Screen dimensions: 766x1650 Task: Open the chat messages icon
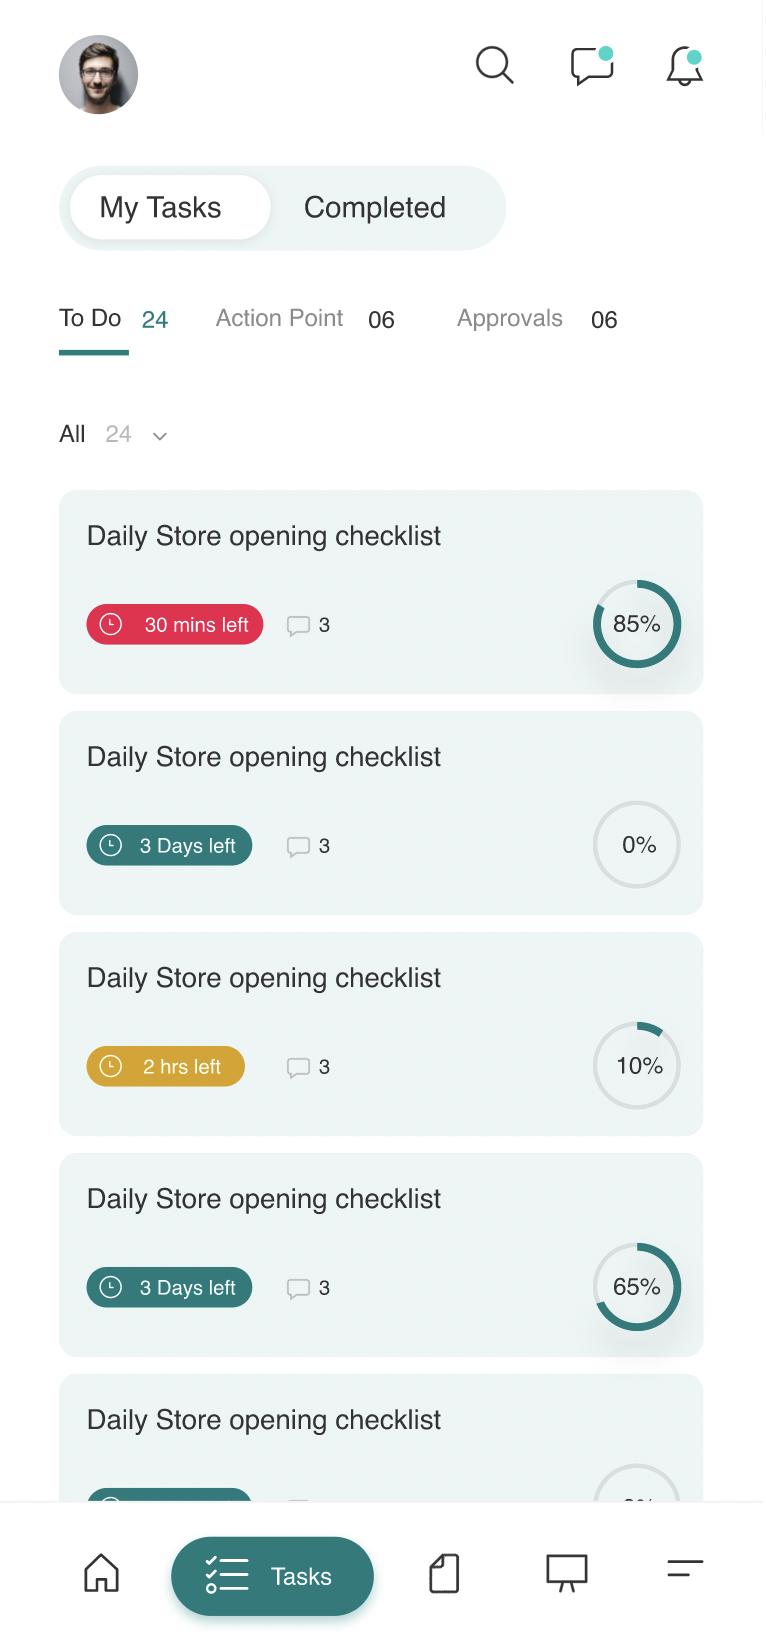pyautogui.click(x=592, y=65)
